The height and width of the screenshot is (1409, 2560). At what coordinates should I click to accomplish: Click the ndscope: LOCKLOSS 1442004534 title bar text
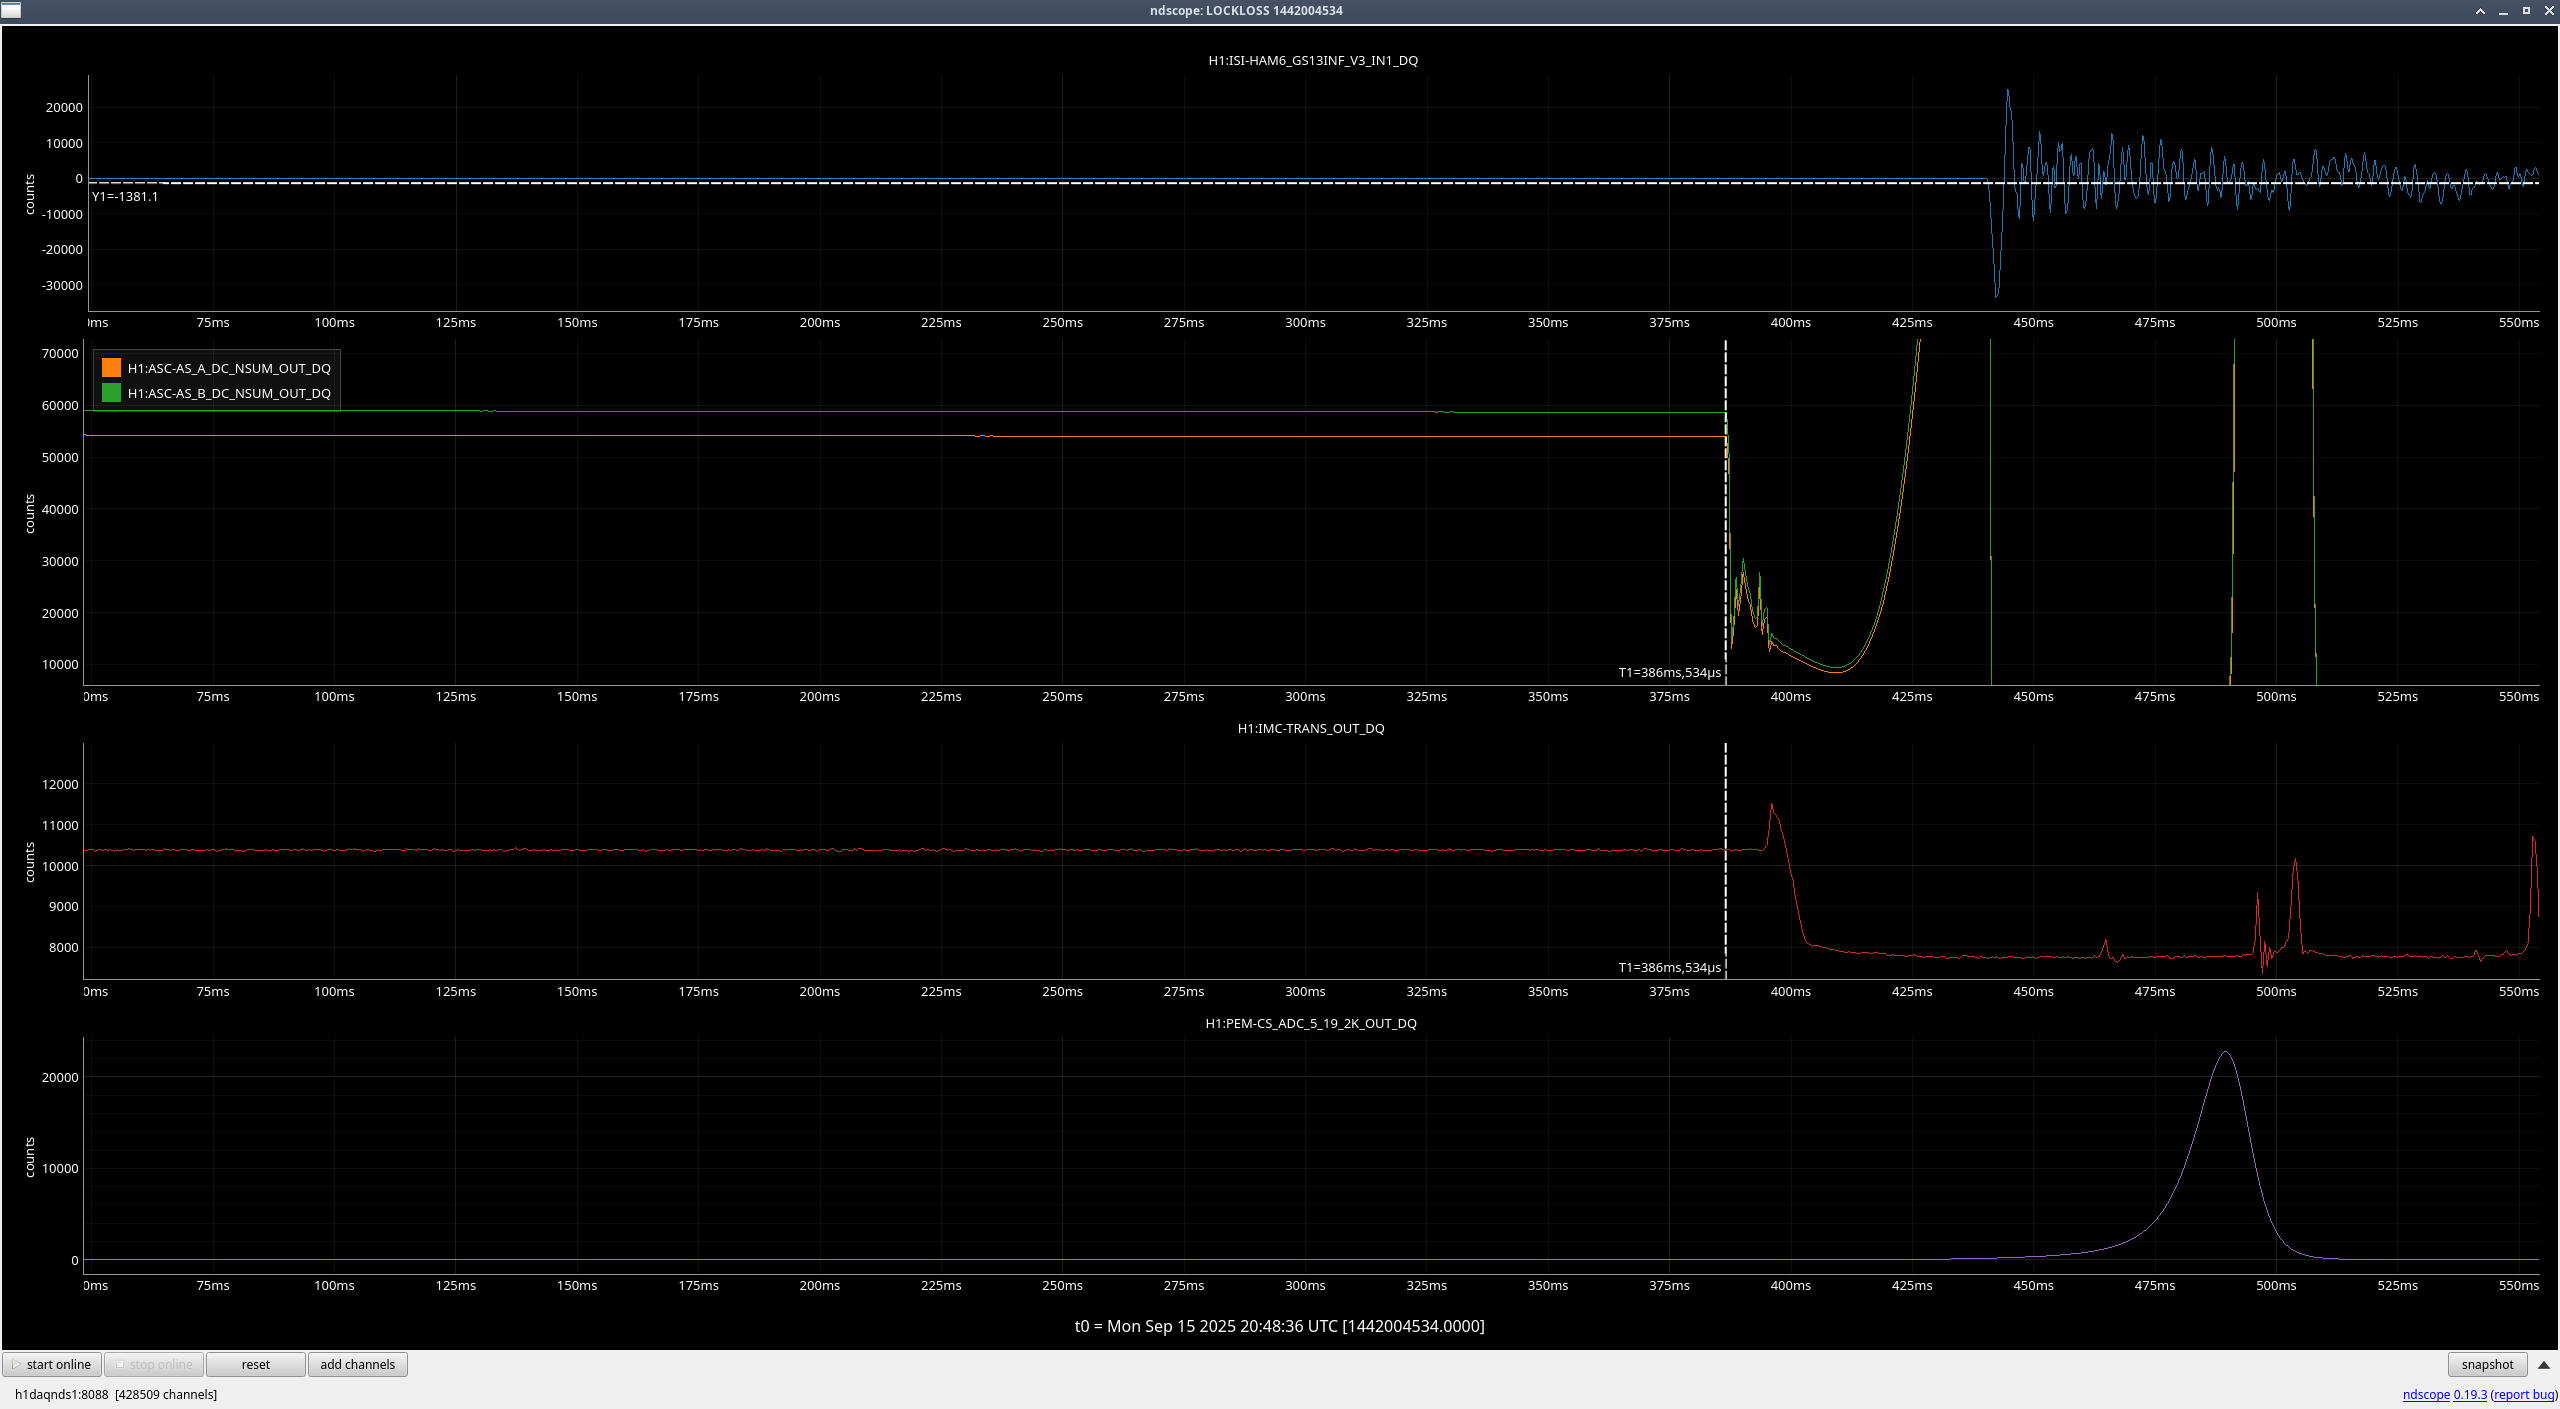click(1246, 11)
